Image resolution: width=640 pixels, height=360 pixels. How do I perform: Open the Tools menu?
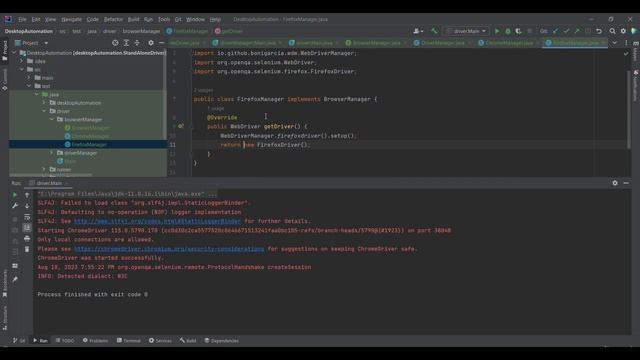click(x=164, y=19)
